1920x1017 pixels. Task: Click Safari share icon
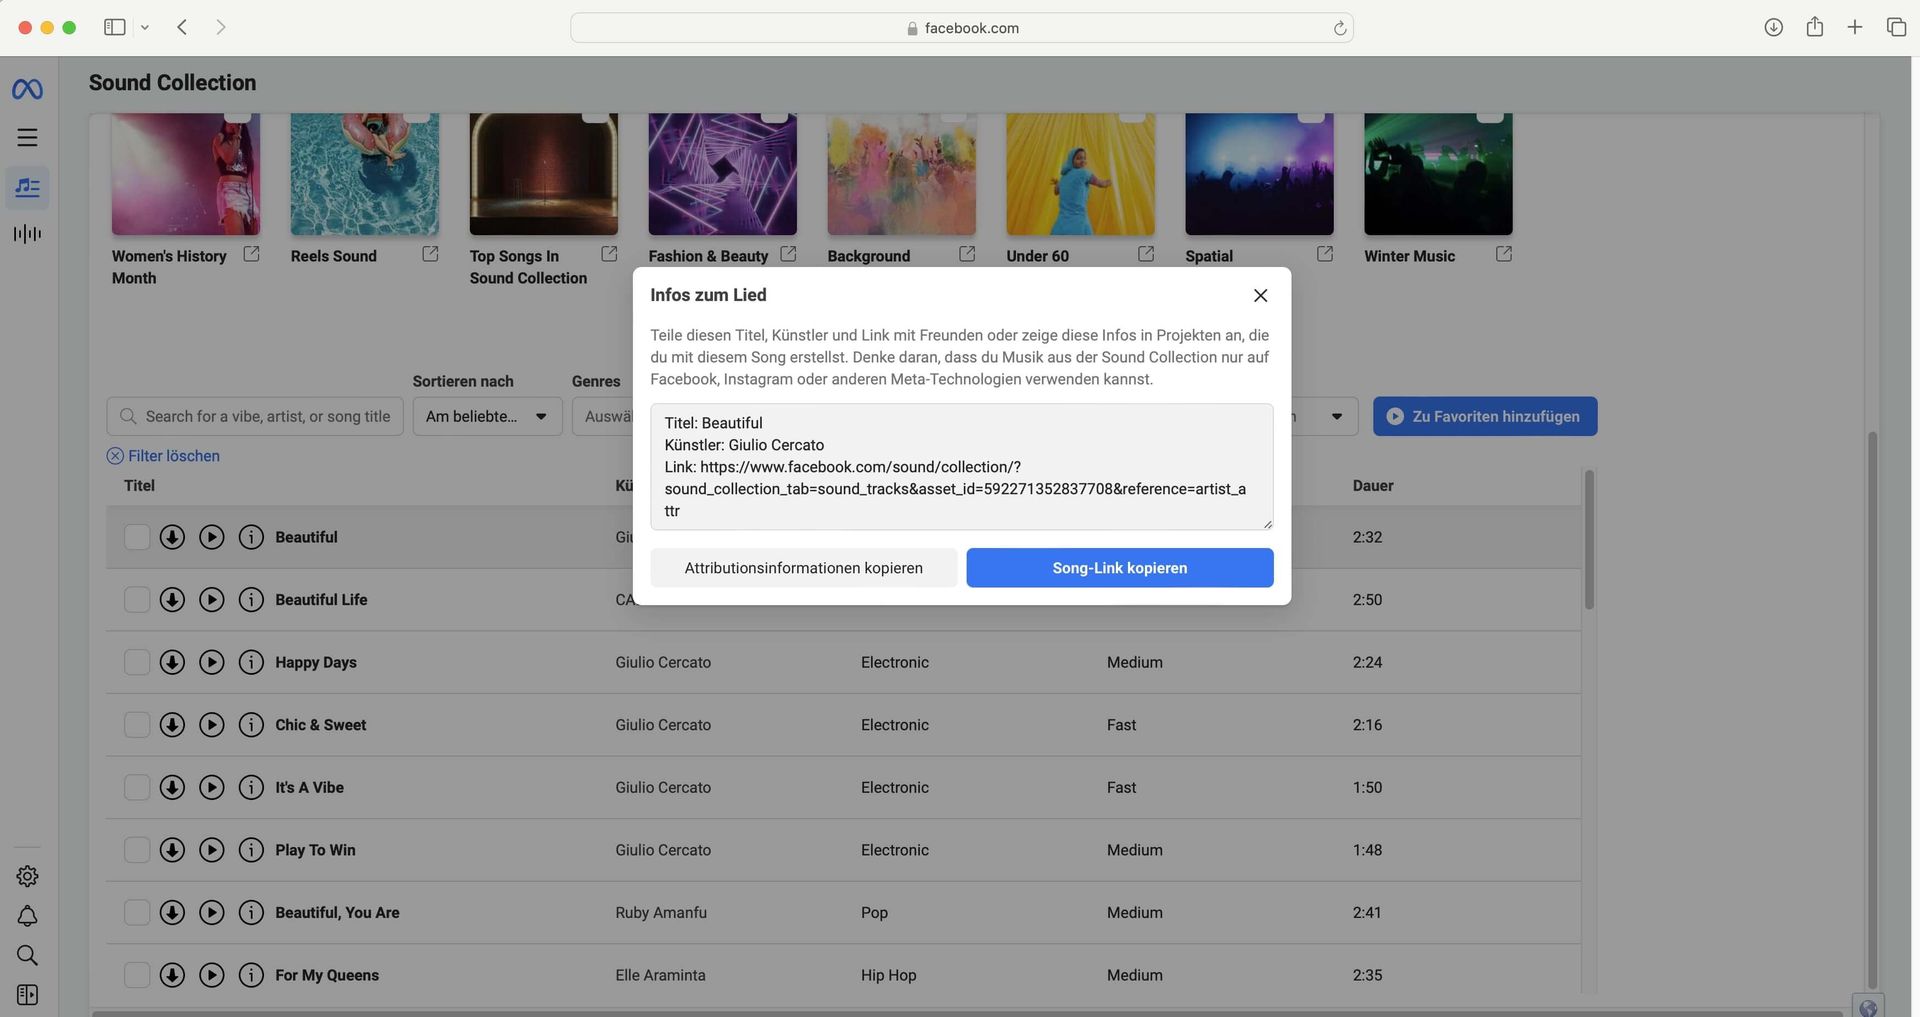1814,27
